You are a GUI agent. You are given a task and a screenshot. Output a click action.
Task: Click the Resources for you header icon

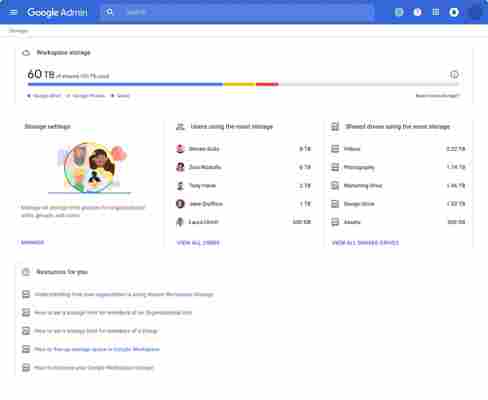point(26,272)
